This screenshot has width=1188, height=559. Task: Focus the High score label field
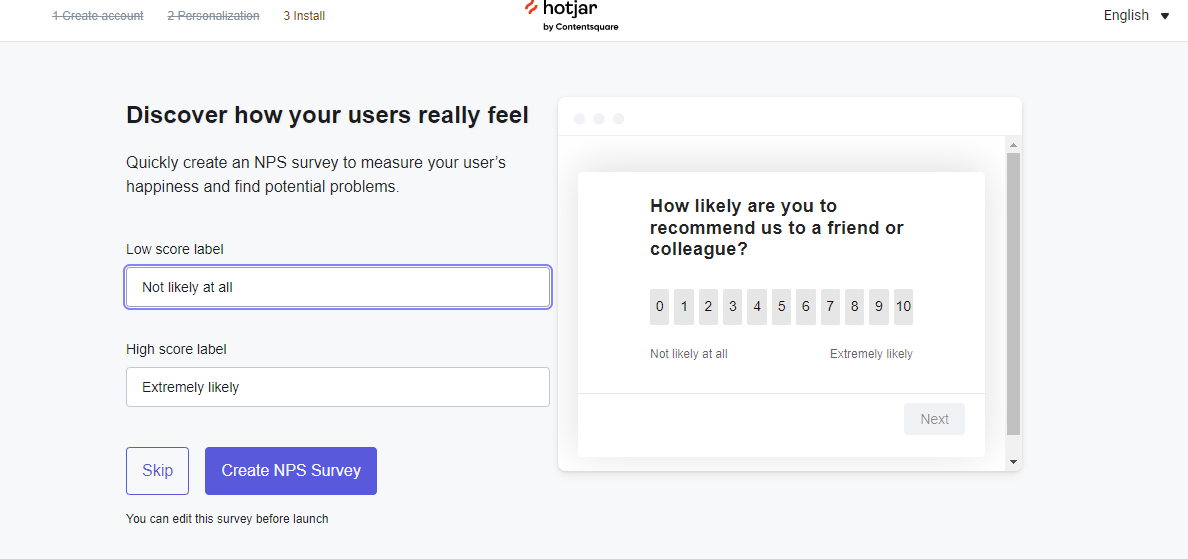[x=338, y=387]
